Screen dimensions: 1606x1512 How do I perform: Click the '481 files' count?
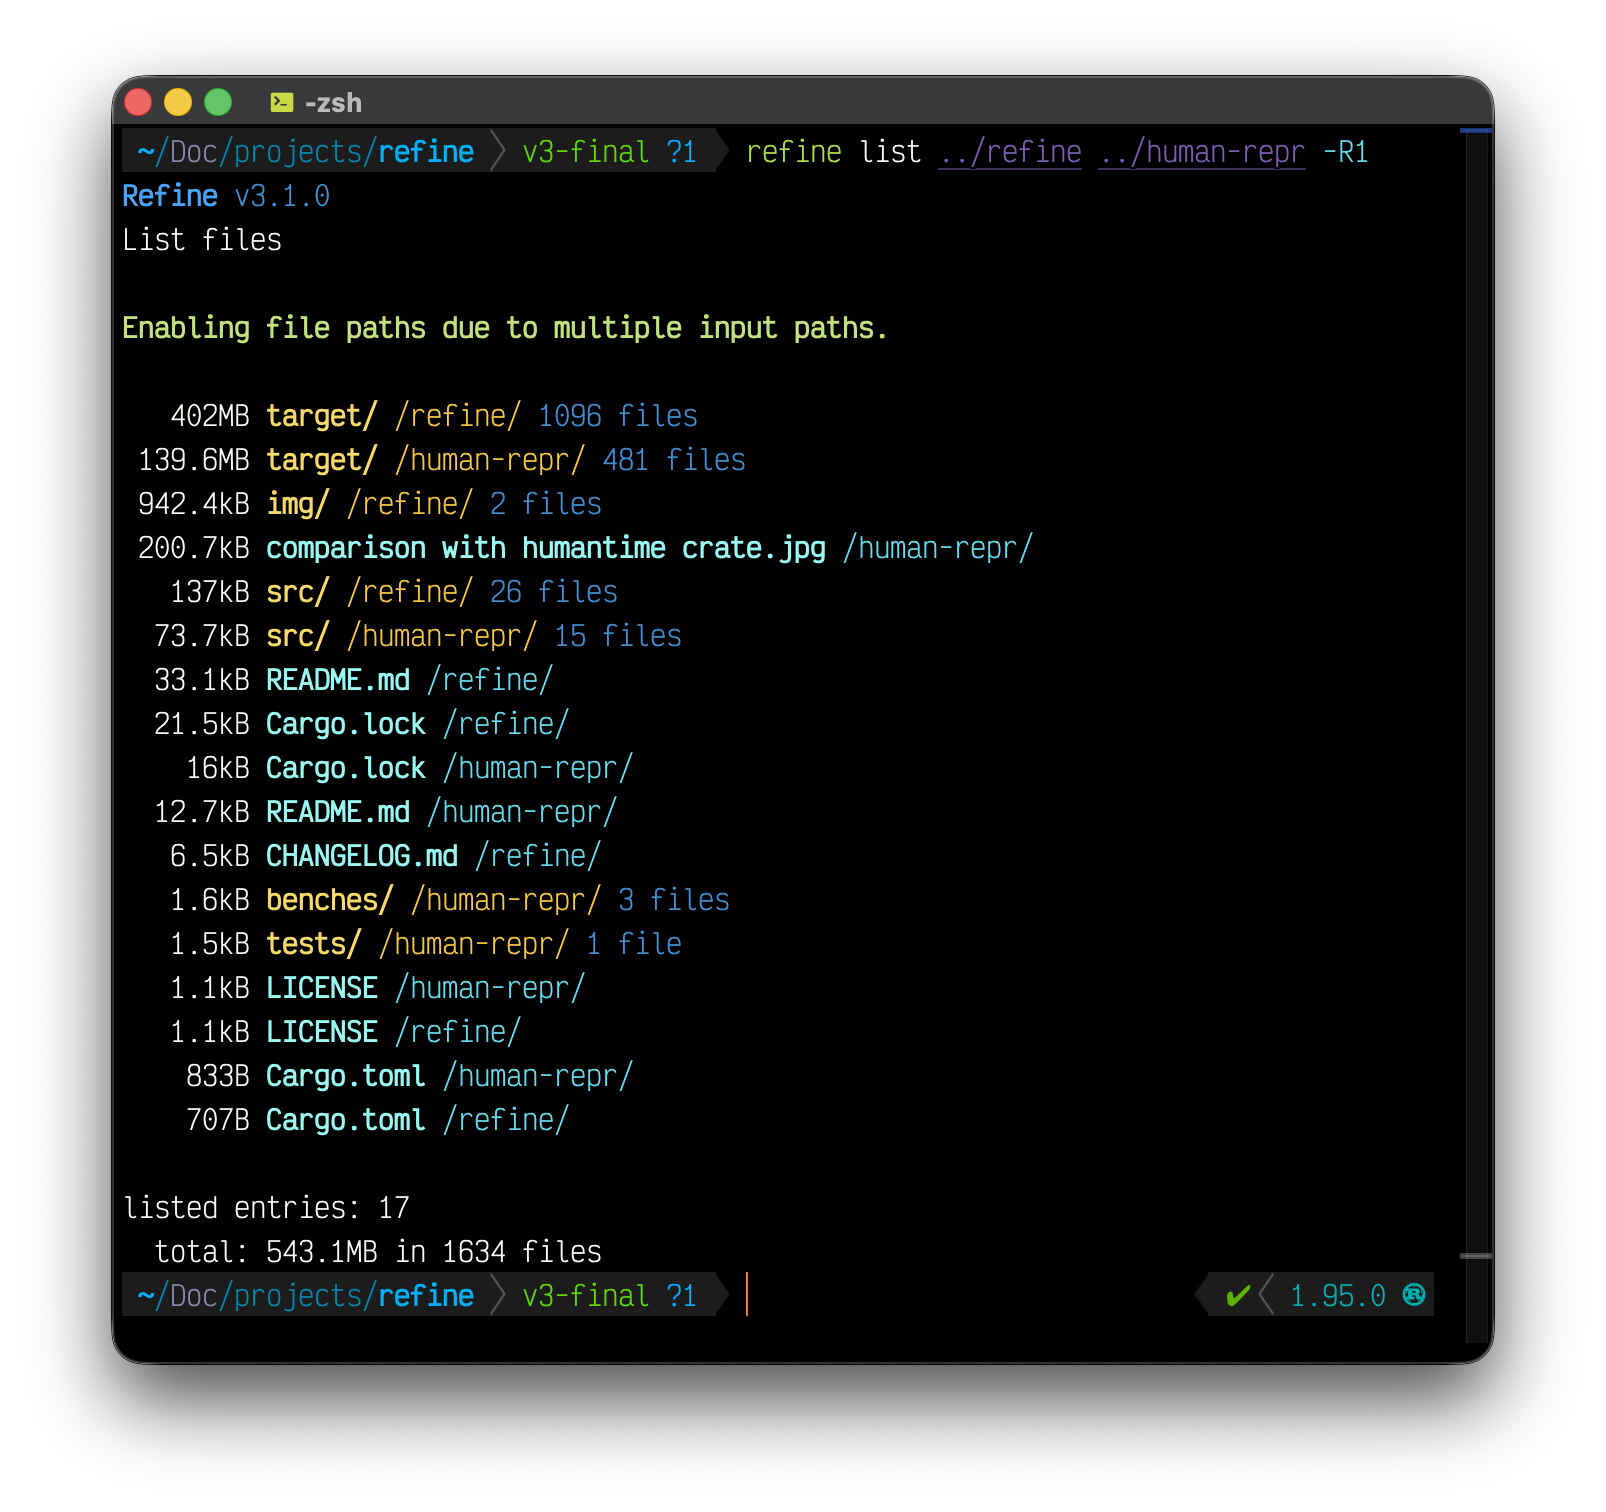click(674, 460)
